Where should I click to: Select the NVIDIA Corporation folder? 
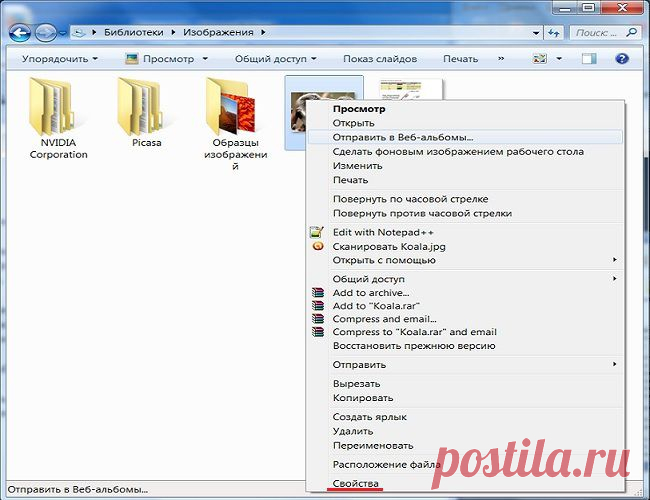58,119
